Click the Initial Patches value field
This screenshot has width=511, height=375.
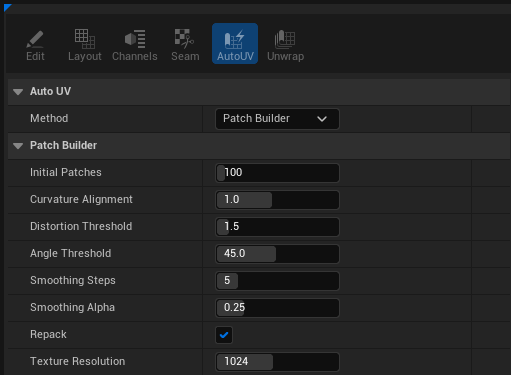pyautogui.click(x=277, y=173)
